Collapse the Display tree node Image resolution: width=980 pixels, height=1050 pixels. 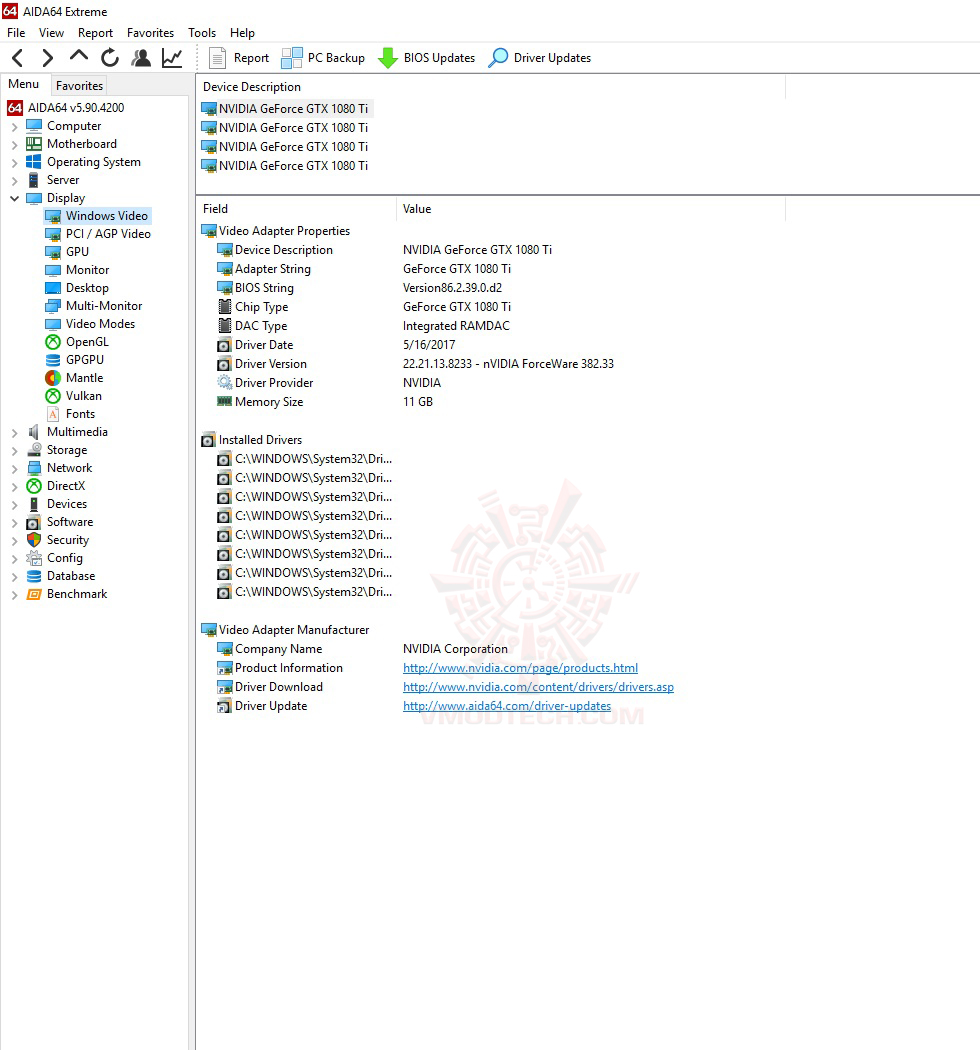[14, 198]
